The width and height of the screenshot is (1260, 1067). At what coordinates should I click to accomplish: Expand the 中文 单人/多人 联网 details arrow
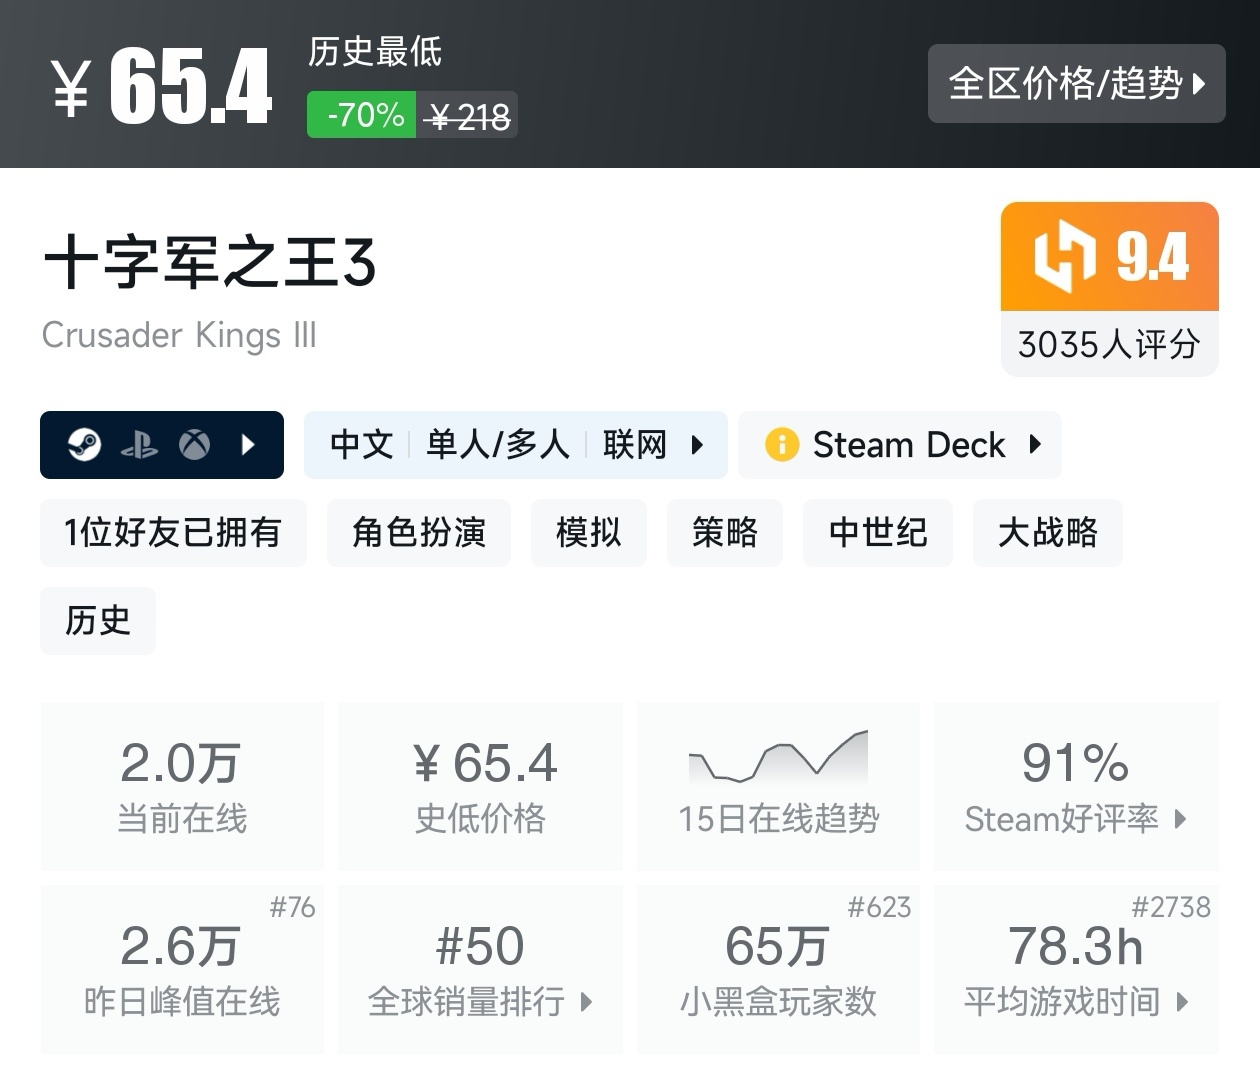(x=697, y=444)
